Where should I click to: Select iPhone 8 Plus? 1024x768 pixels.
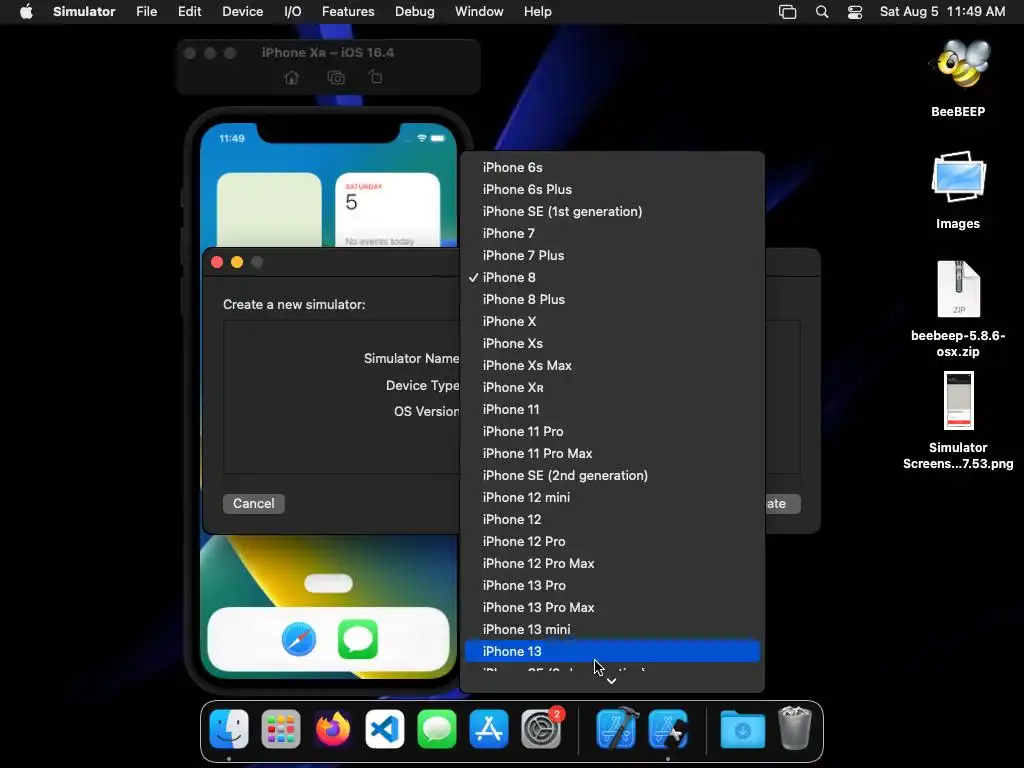612,299
